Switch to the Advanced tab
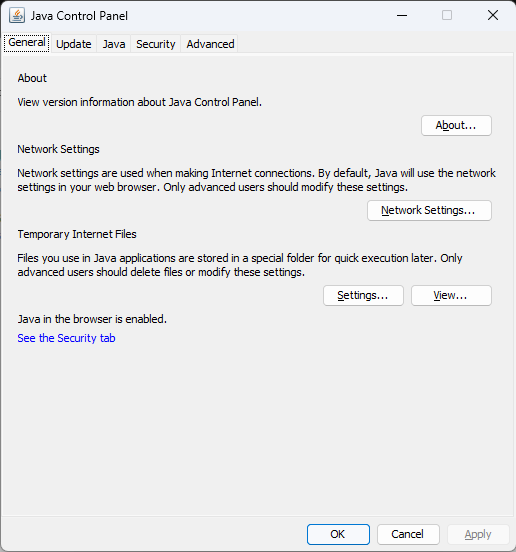This screenshot has height=552, width=516. coord(210,44)
